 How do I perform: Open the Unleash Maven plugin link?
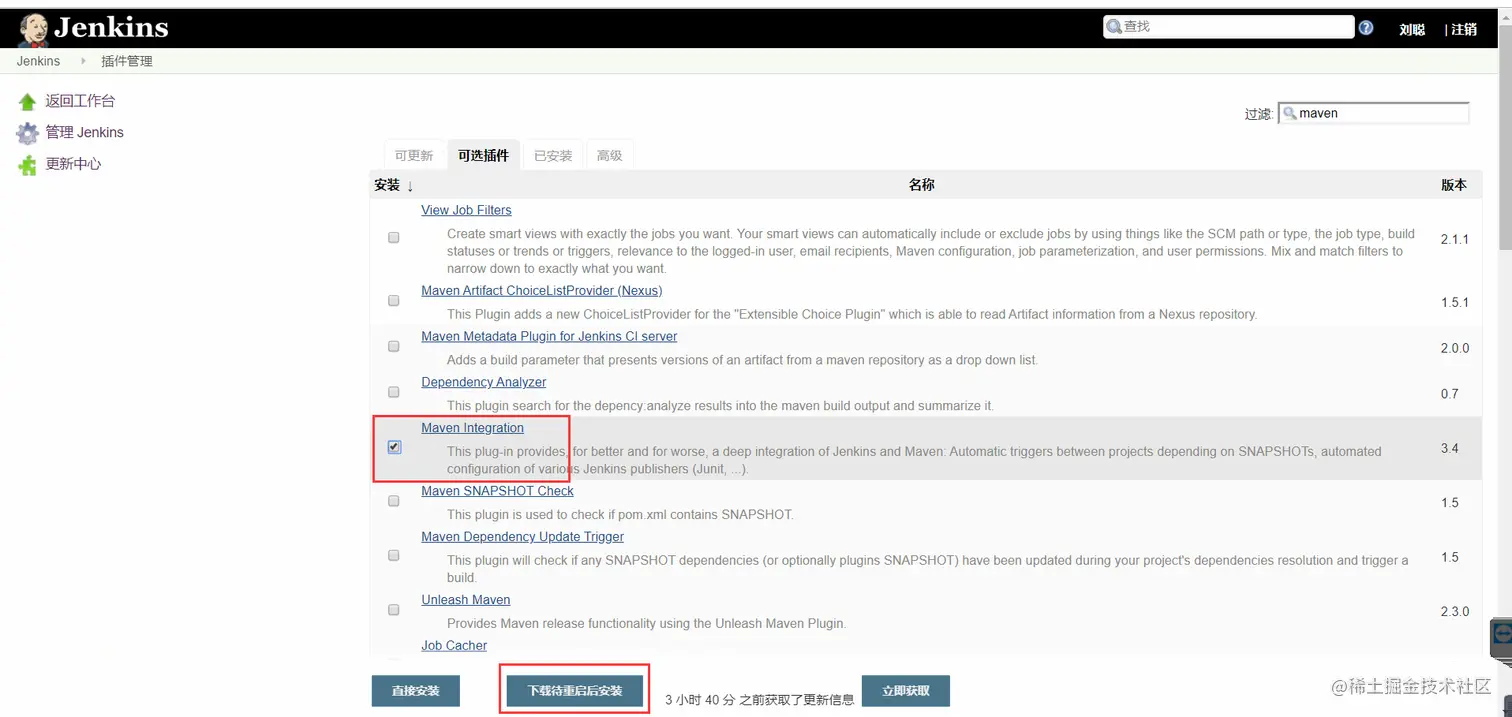pyautogui.click(x=466, y=600)
